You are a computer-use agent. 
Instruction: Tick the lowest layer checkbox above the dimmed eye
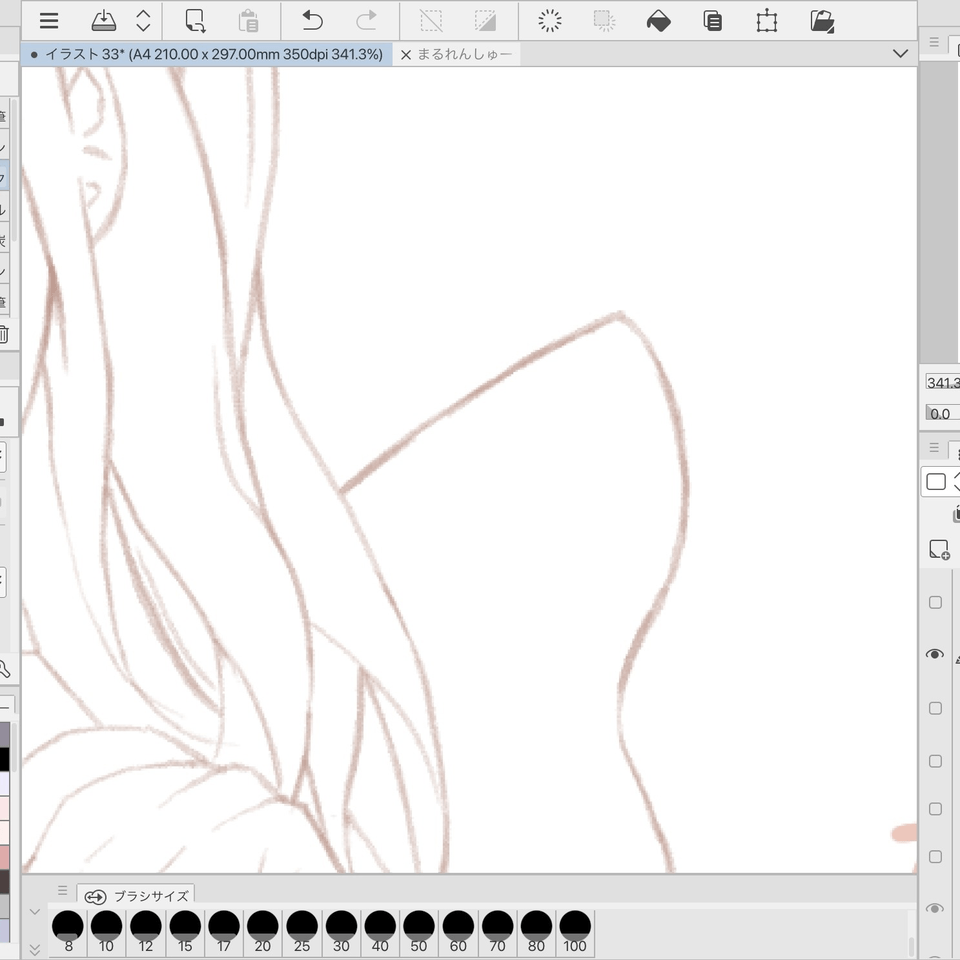935,857
